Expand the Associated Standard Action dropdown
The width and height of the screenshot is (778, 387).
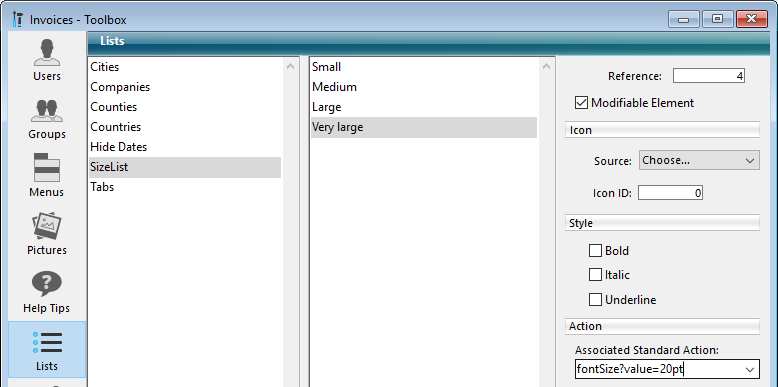pos(749,370)
